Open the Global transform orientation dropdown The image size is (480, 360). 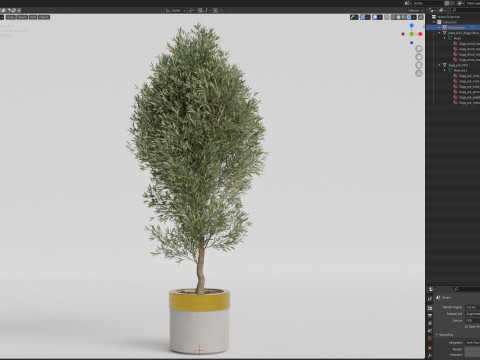point(176,10)
